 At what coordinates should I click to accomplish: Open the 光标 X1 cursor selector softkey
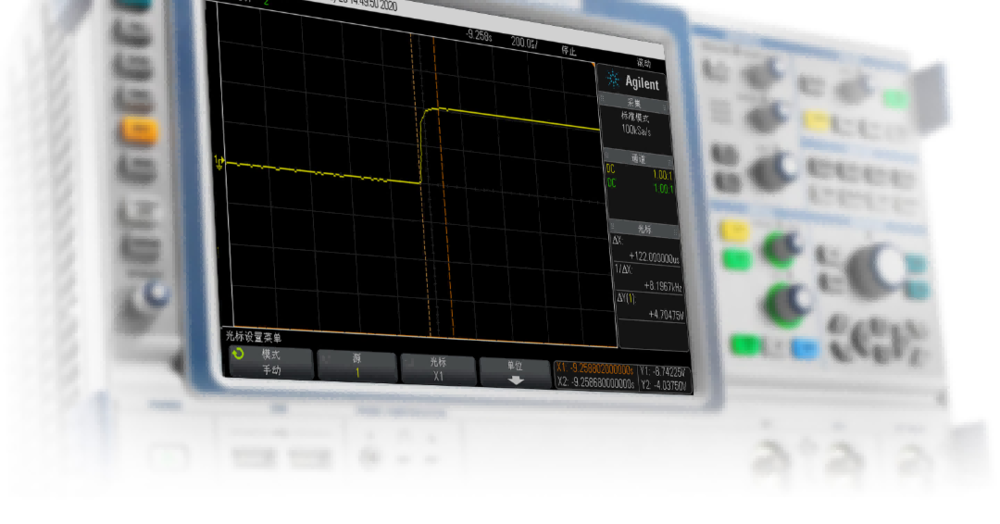point(438,368)
